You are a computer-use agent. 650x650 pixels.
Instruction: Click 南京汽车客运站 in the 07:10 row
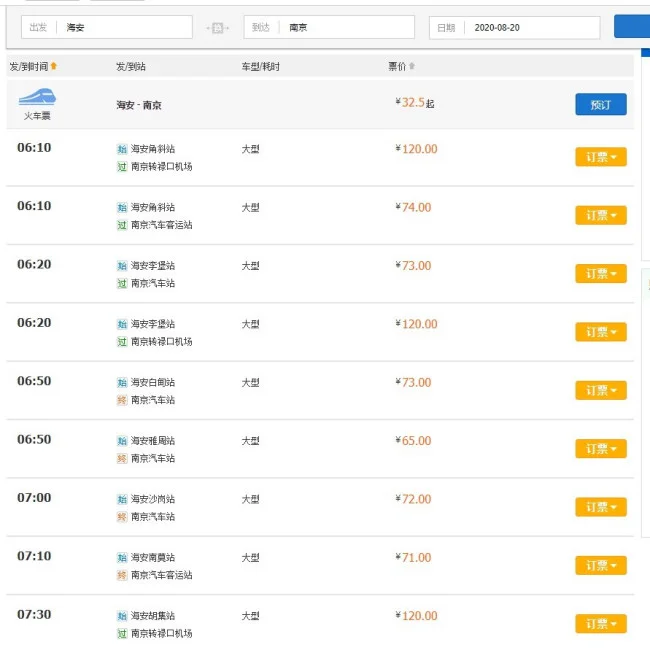(x=162, y=575)
